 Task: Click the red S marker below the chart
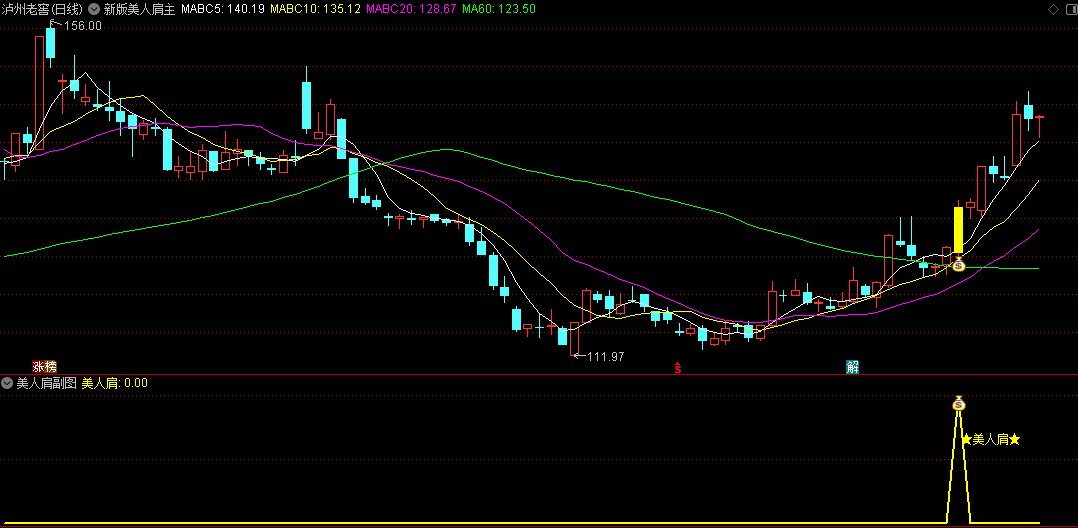click(x=678, y=368)
